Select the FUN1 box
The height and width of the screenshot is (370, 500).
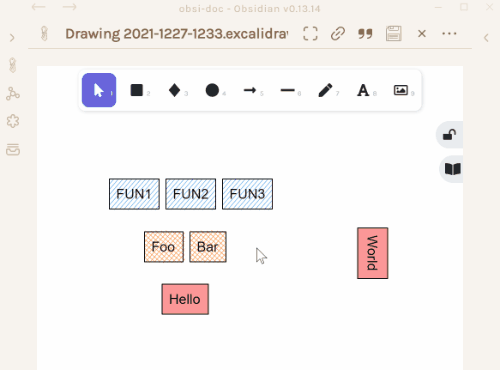coord(134,194)
